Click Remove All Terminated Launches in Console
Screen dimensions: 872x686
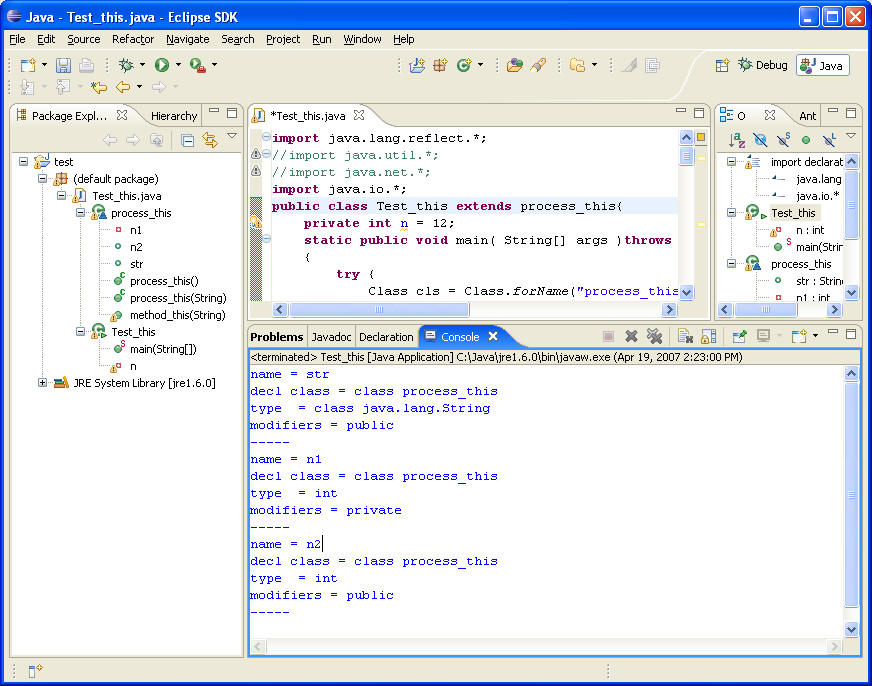point(654,337)
